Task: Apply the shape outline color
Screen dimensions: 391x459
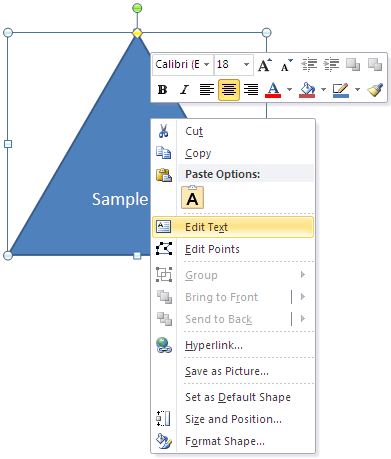Action: pyautogui.click(x=341, y=90)
